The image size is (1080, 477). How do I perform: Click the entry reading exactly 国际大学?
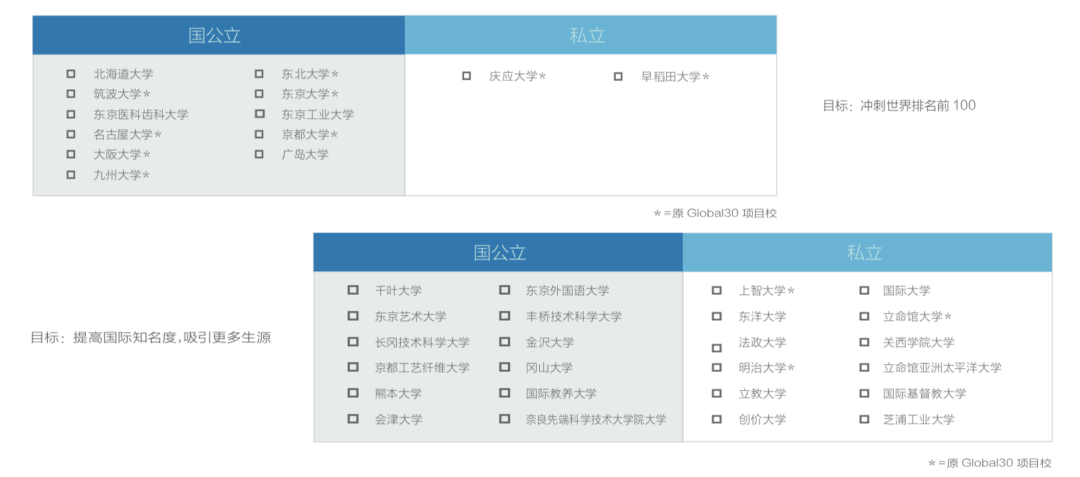(906, 291)
